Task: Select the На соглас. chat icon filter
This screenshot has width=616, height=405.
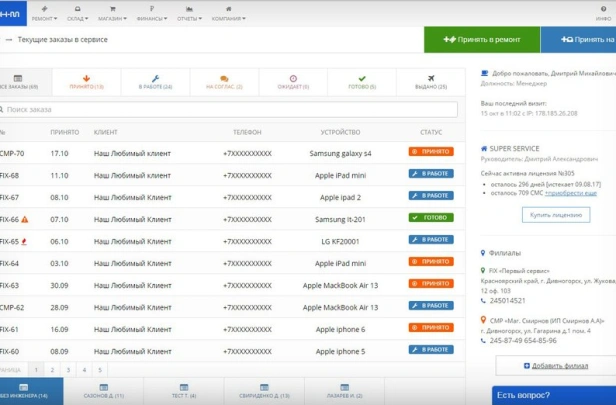Action: (224, 82)
